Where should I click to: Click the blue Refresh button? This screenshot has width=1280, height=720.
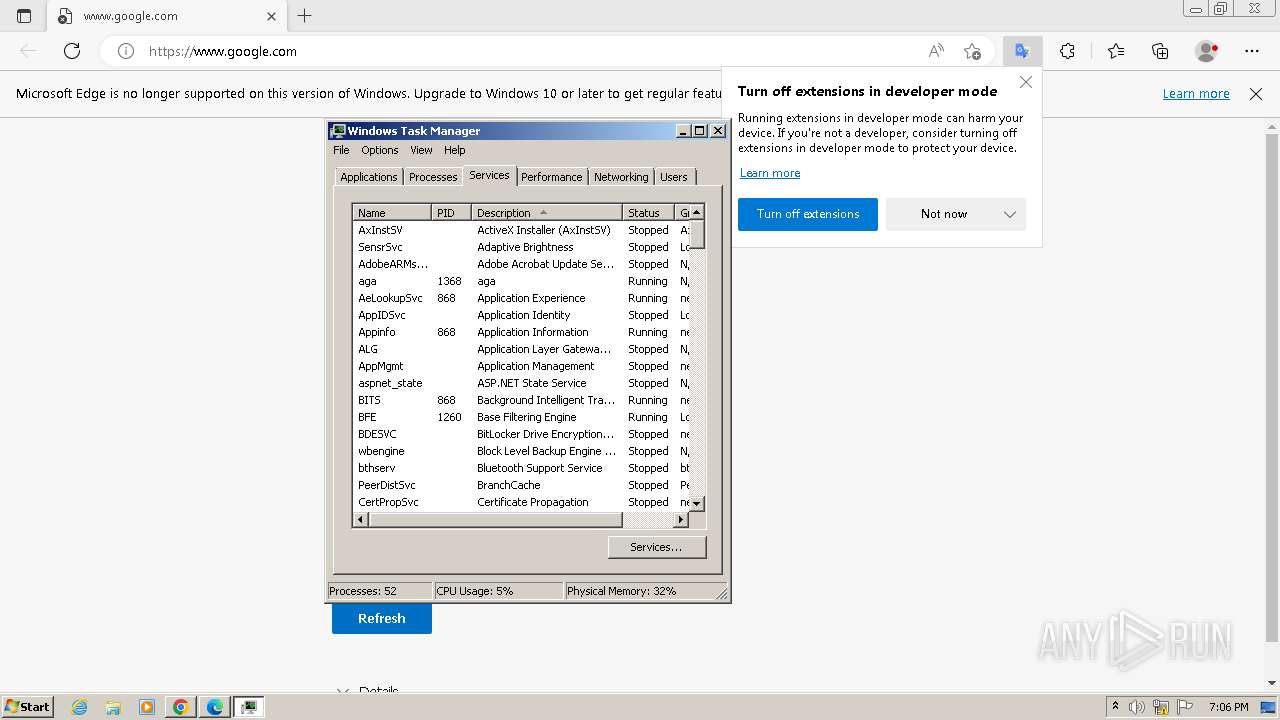[x=382, y=618]
